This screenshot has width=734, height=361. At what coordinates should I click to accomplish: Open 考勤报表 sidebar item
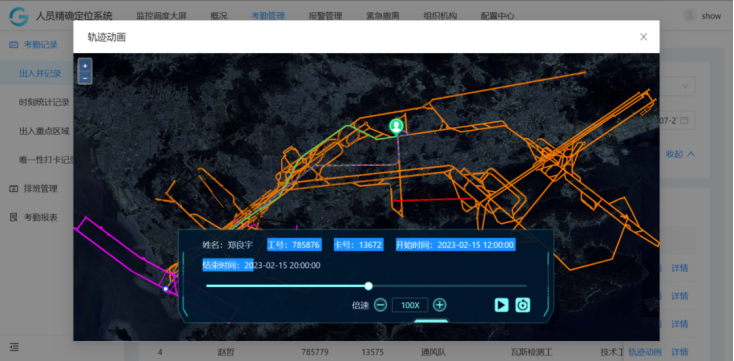pyautogui.click(x=40, y=217)
